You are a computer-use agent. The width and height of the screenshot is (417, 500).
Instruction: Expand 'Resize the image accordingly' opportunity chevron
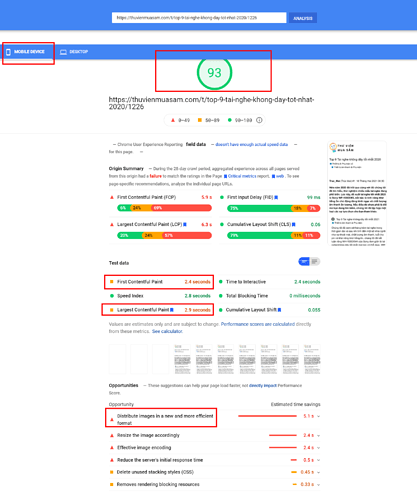(x=319, y=435)
